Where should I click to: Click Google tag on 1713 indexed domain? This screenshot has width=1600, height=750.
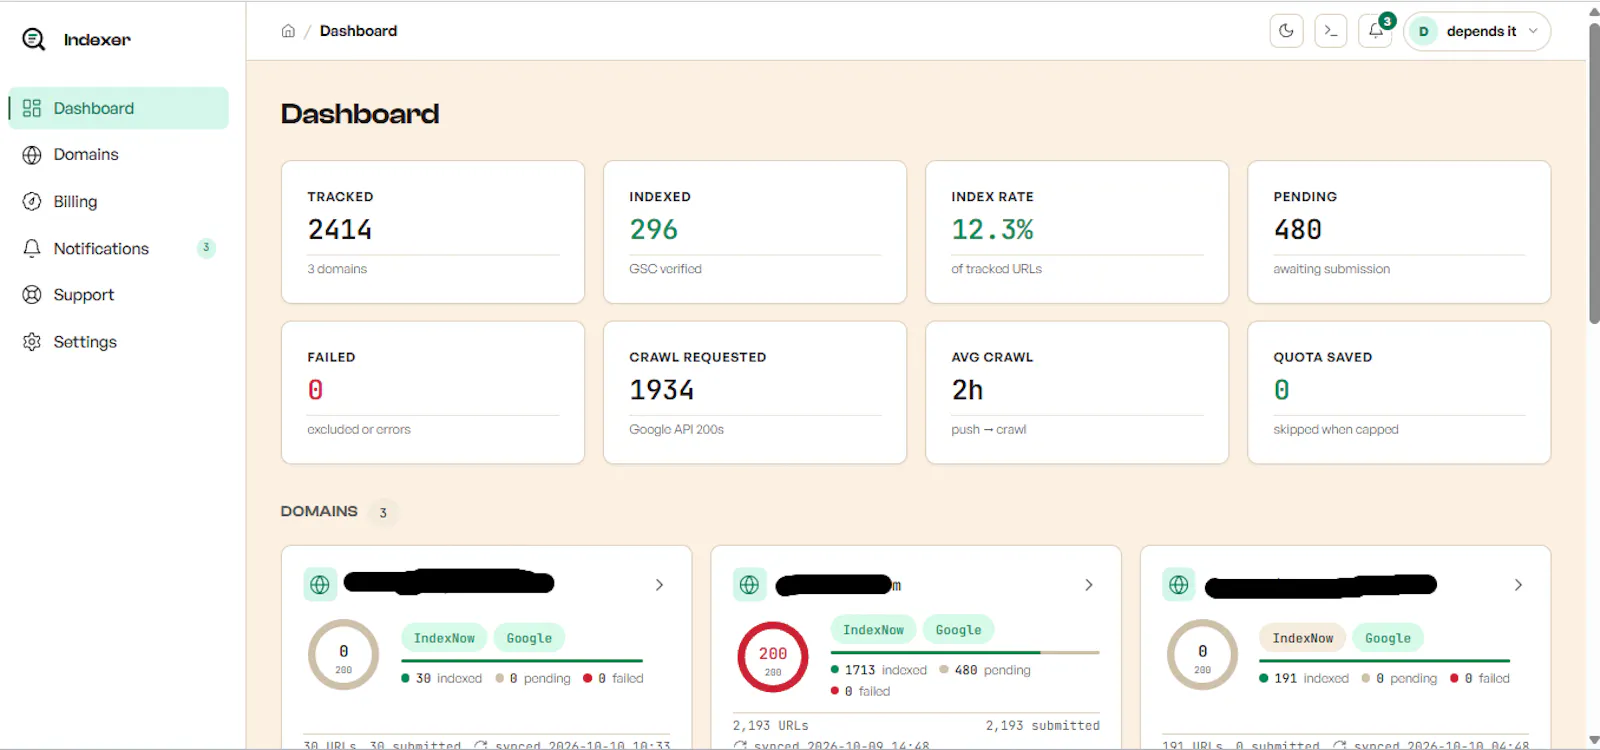tap(958, 630)
